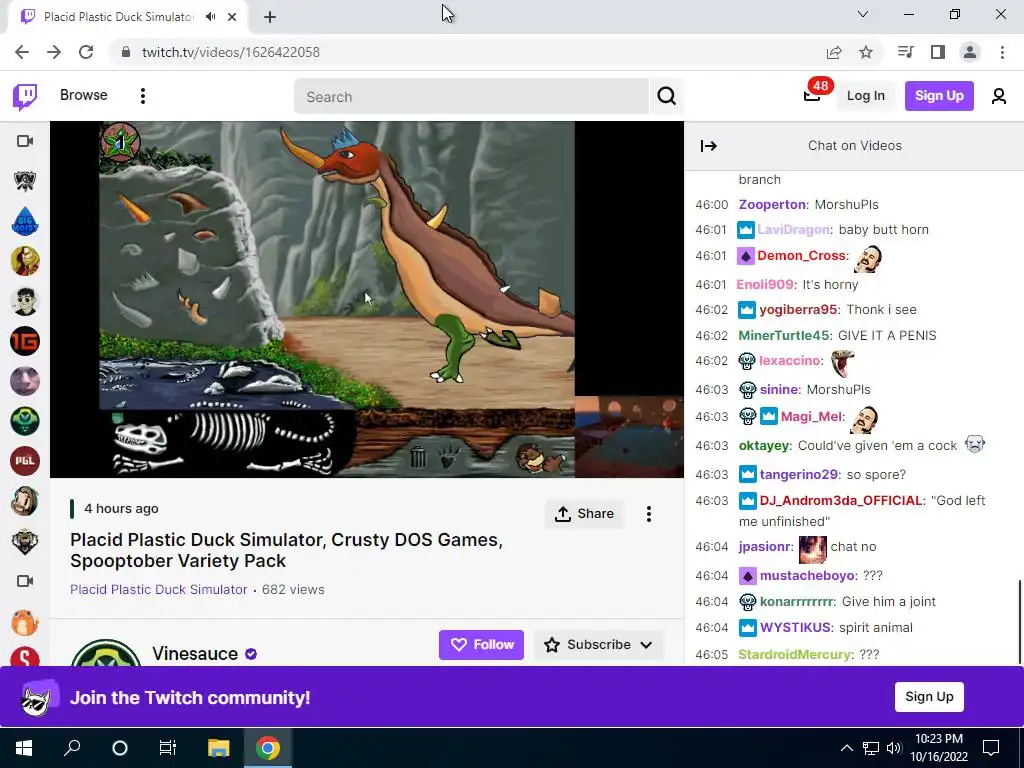1024x768 pixels.
Task: Open Chrome tab search chevron
Action: tap(863, 14)
